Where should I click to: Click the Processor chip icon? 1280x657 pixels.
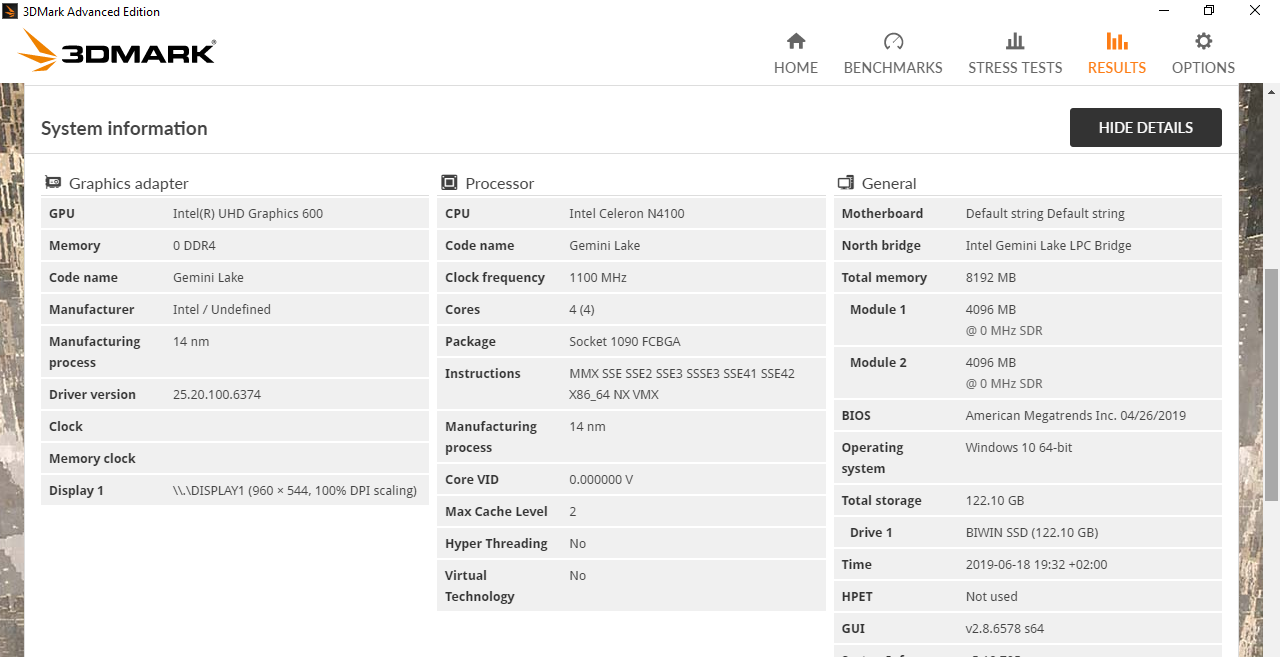(450, 182)
